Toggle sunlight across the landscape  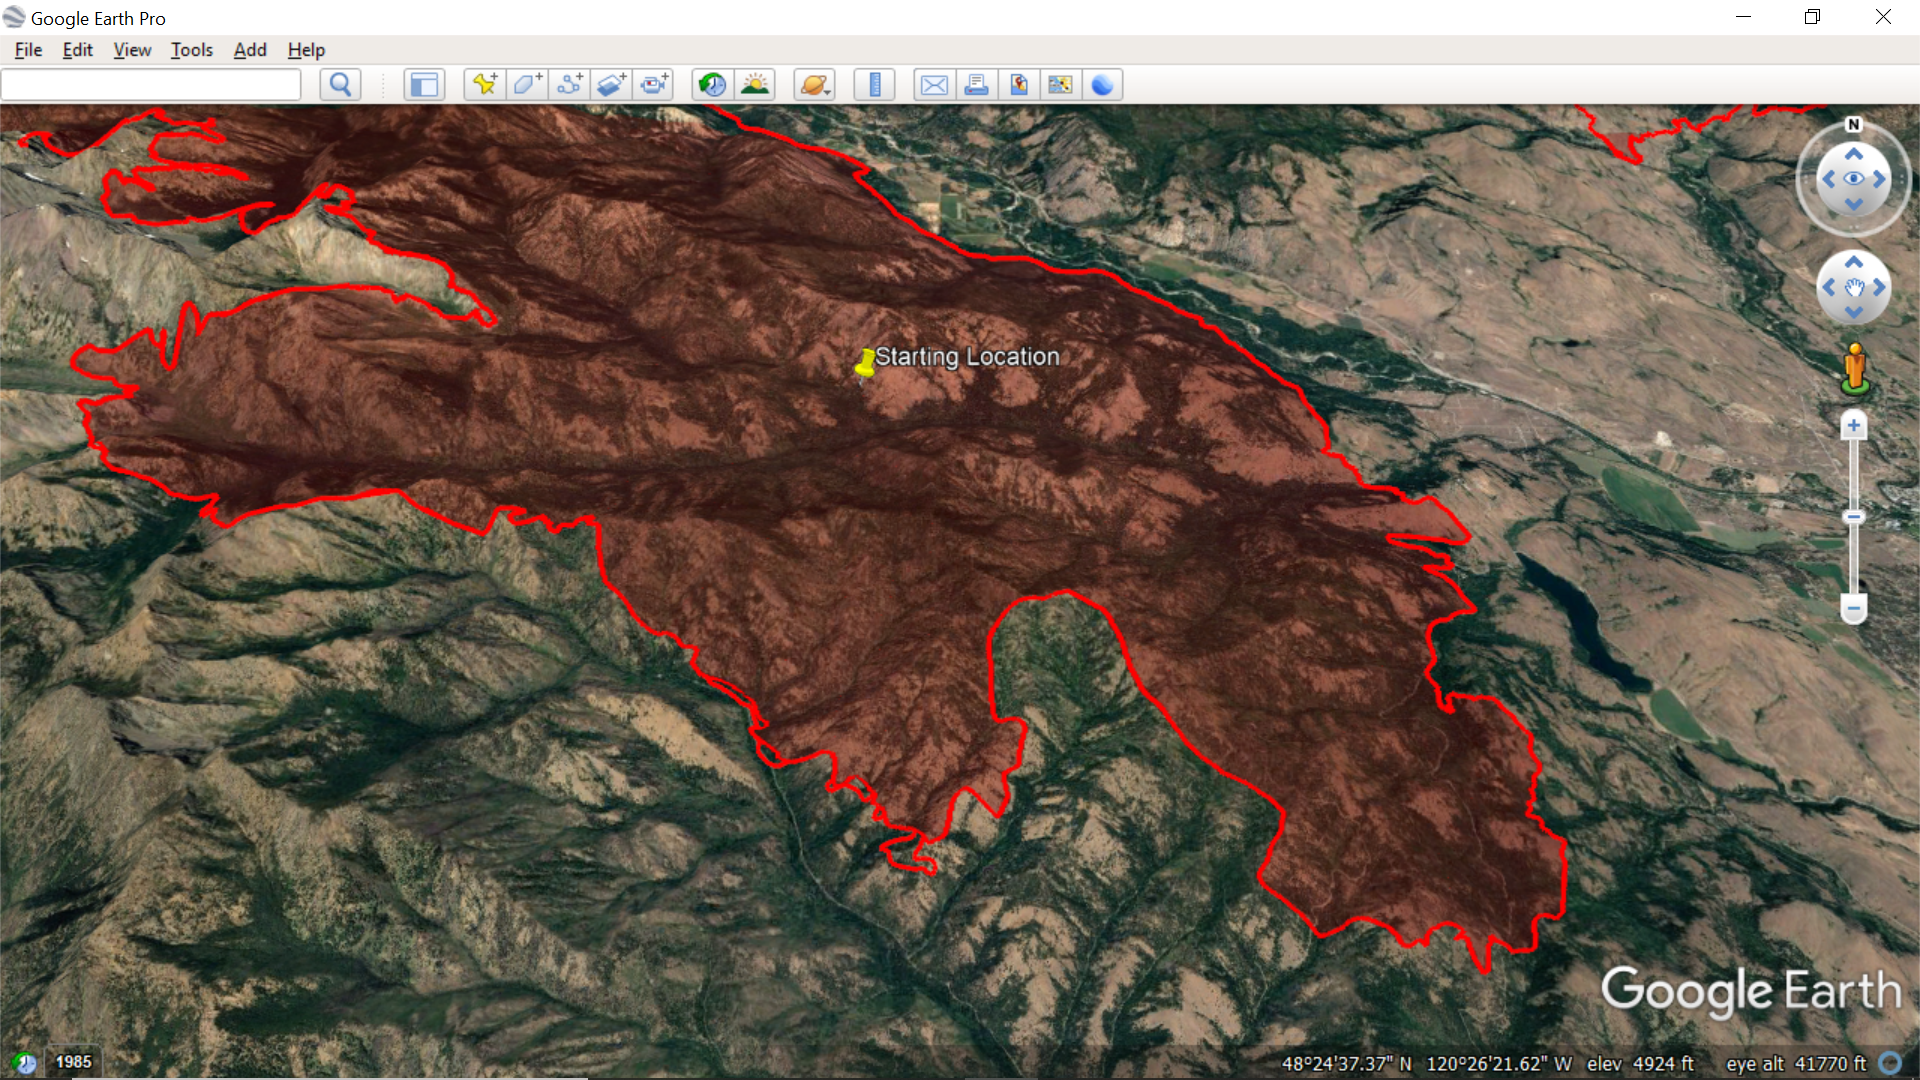(755, 85)
